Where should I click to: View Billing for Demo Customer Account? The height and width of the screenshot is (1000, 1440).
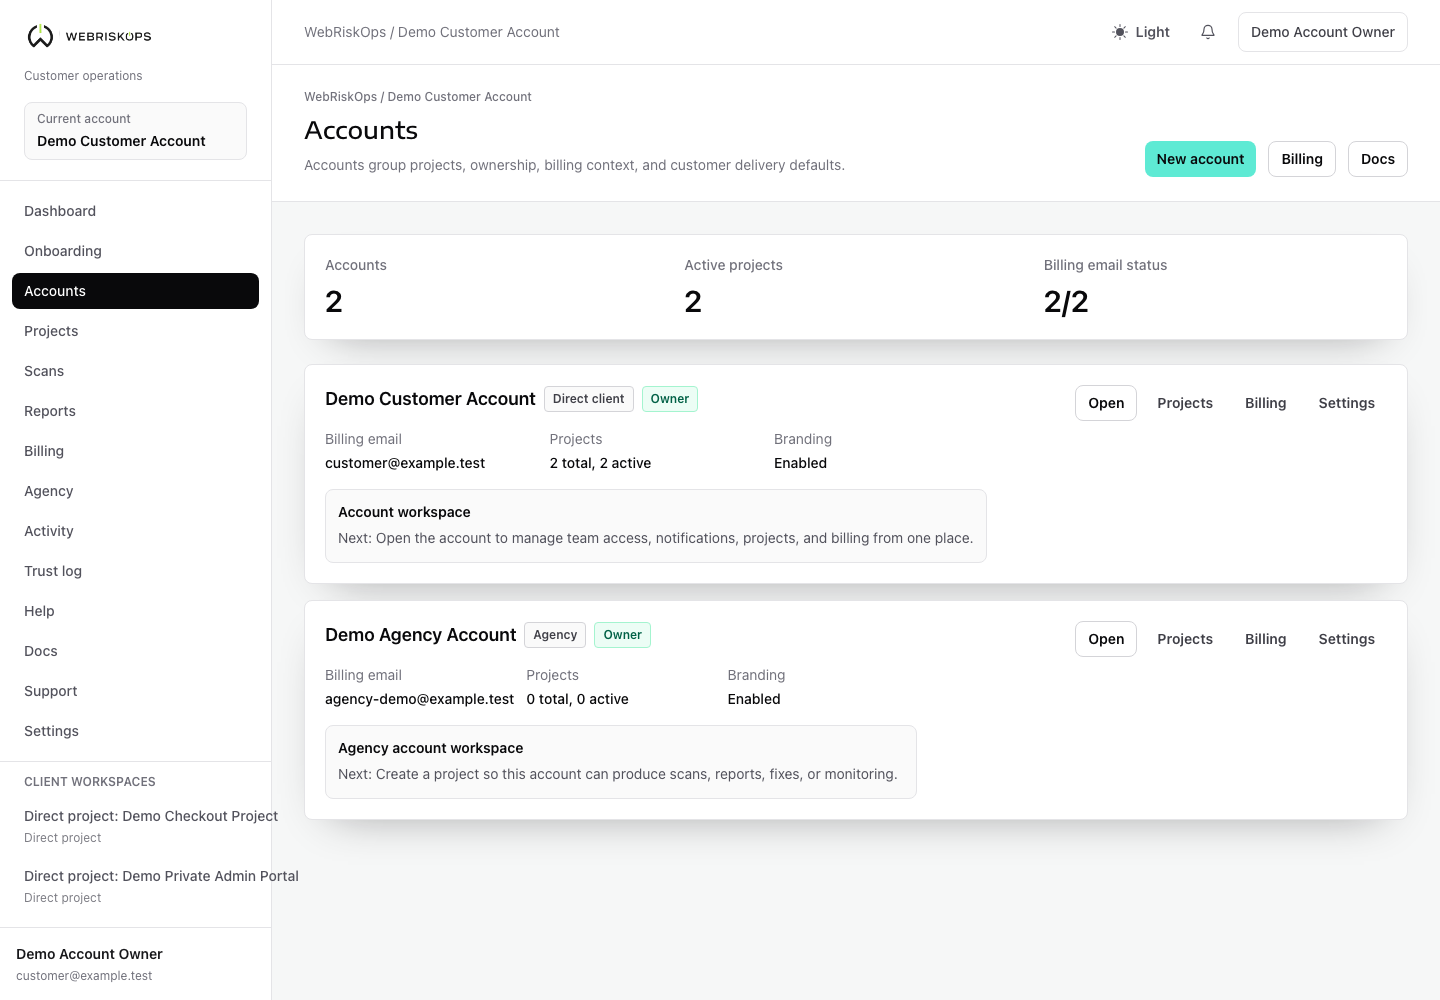[x=1265, y=403]
